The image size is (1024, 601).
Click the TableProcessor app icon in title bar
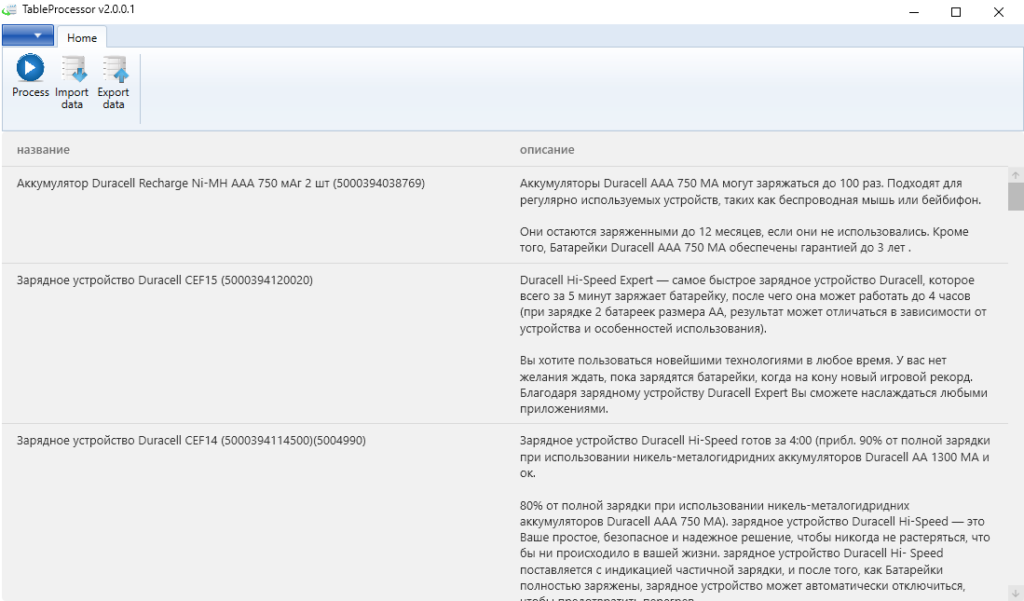9,10
